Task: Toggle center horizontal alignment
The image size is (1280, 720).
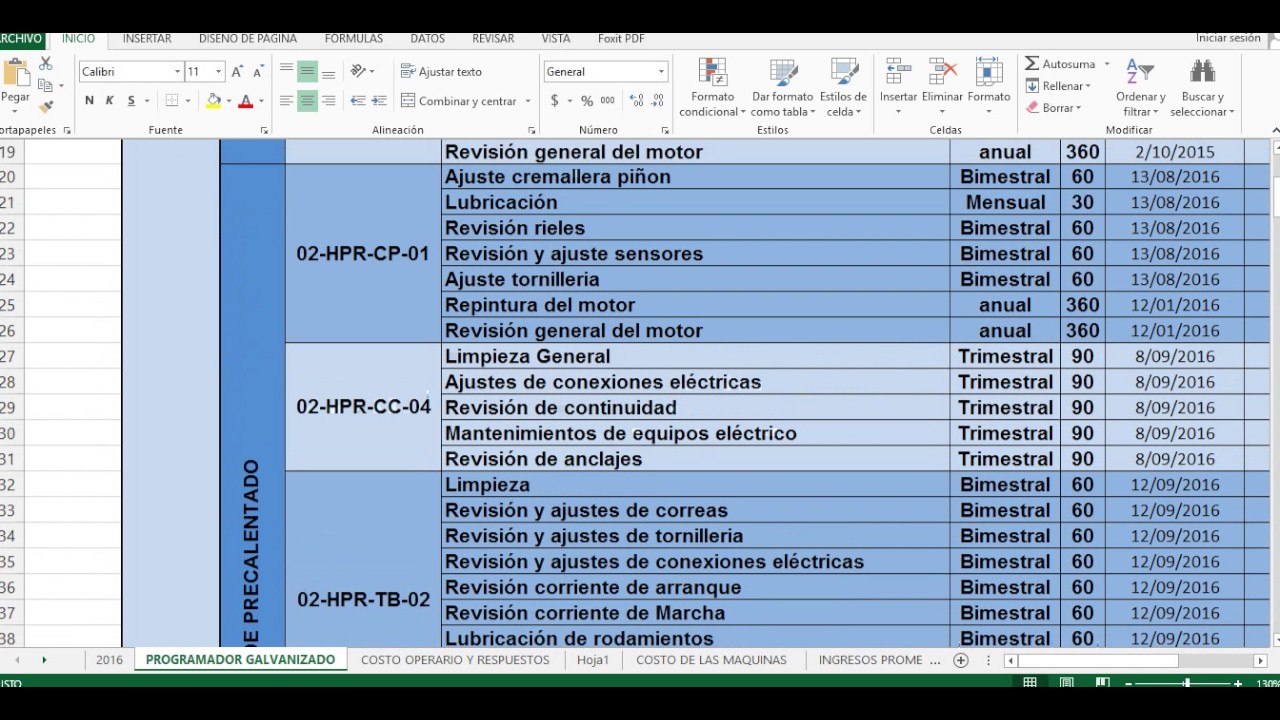Action: 307,101
